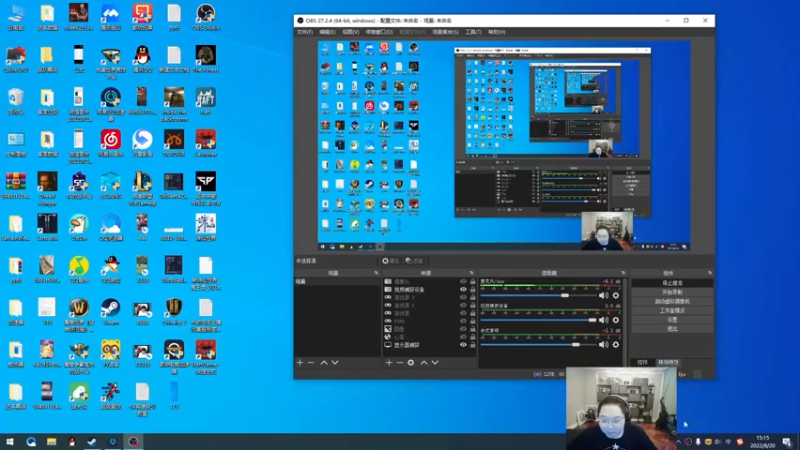Open the 场景集合(S) menu

point(445,32)
